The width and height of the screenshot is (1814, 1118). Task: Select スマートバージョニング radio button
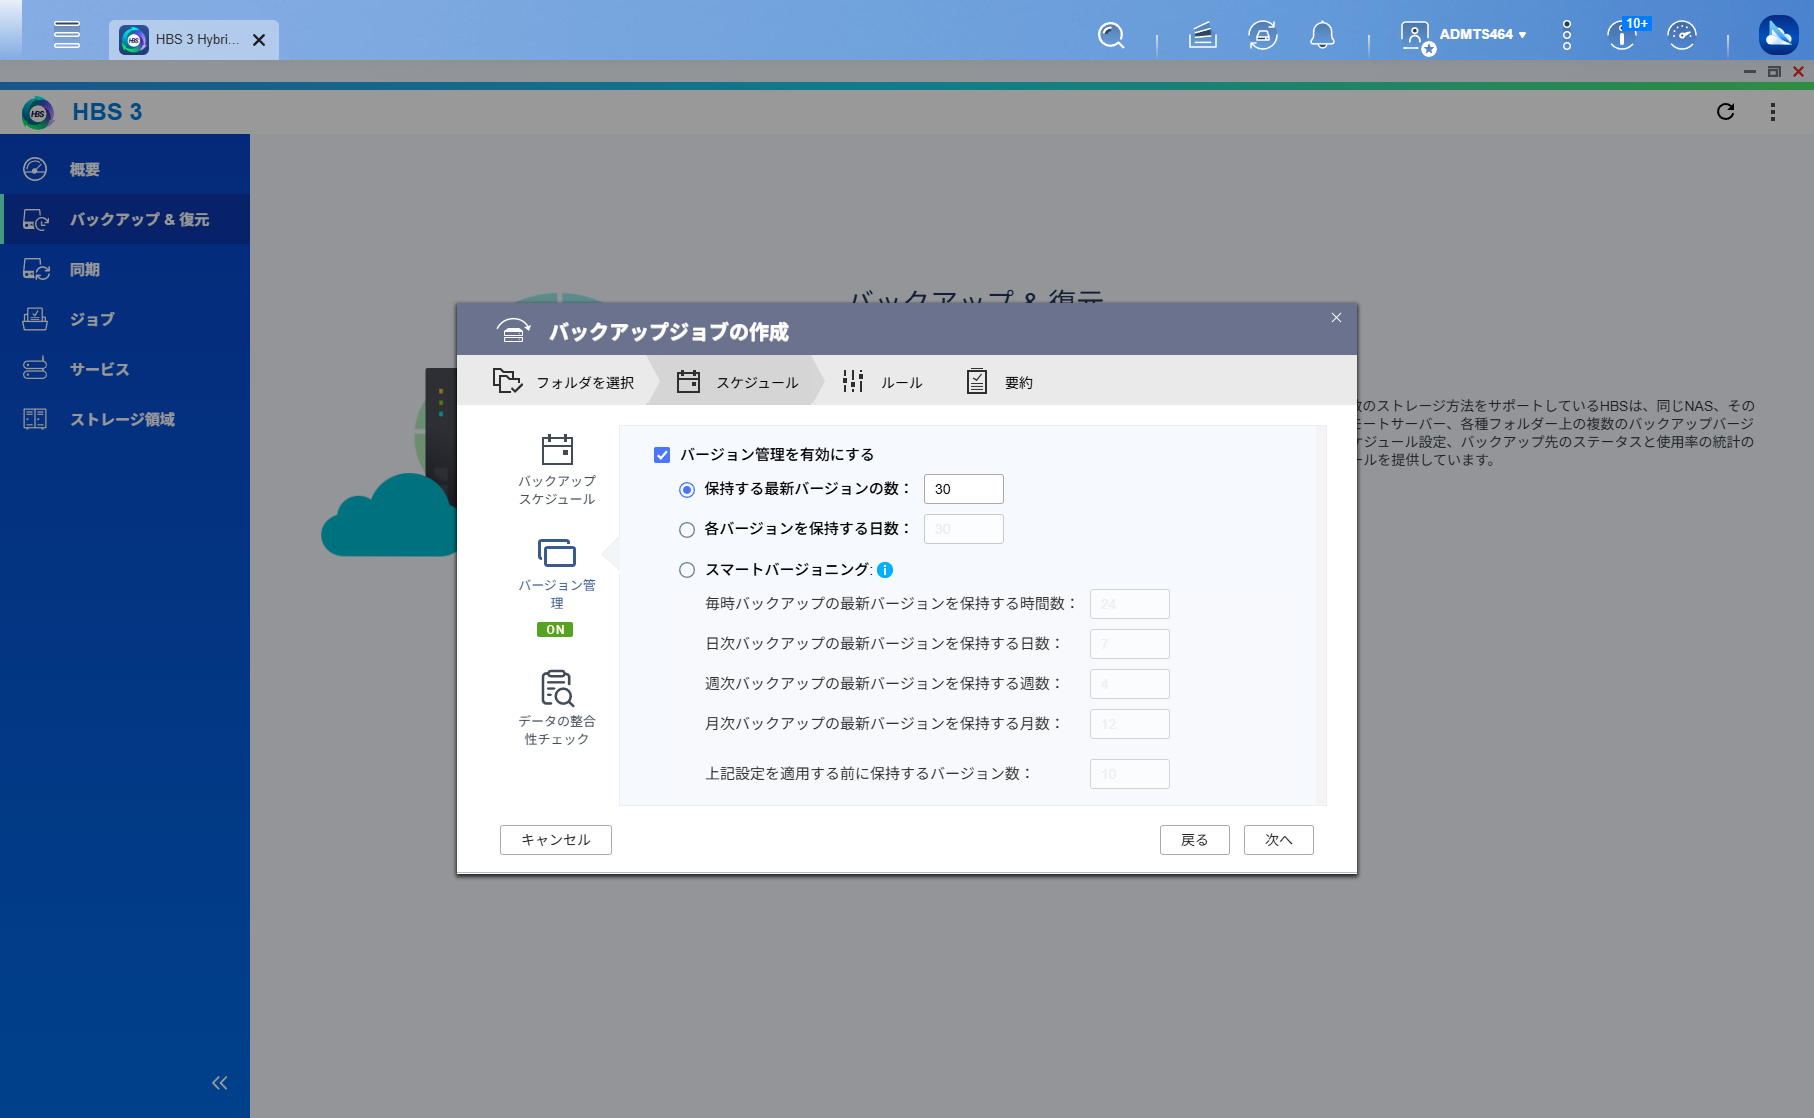click(x=687, y=570)
